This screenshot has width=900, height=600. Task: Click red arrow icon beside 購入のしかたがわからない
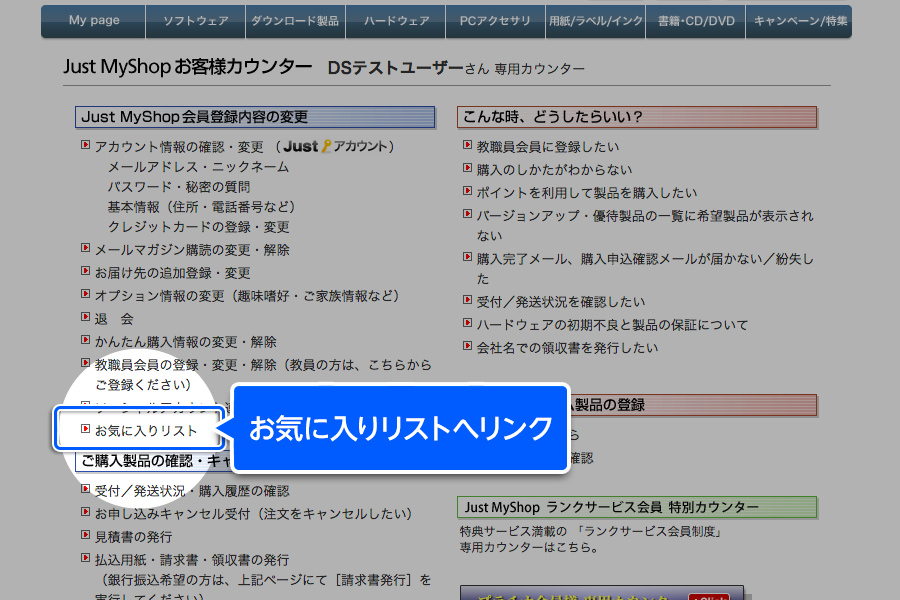pyautogui.click(x=467, y=168)
